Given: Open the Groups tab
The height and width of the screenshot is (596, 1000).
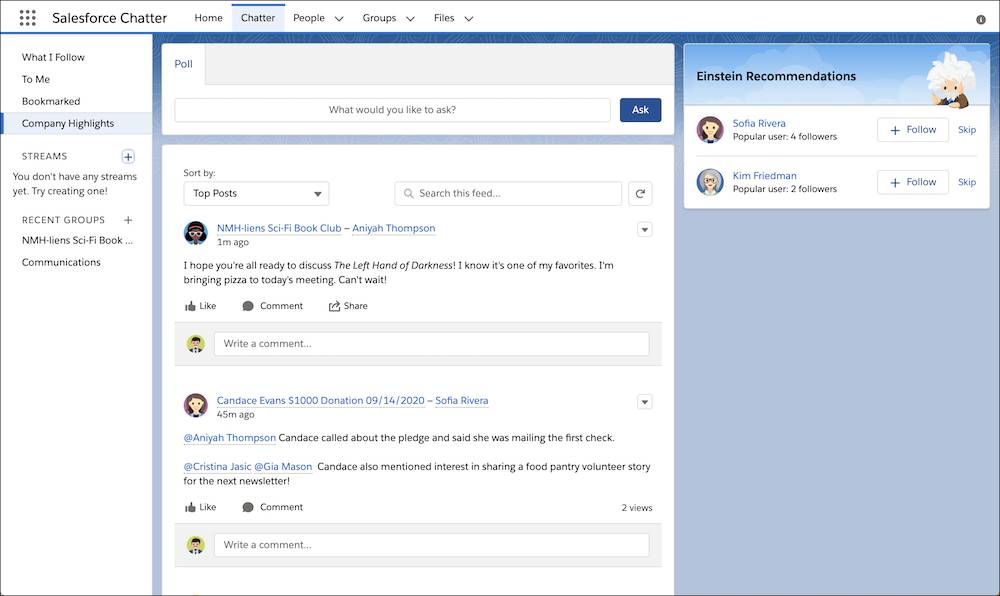Looking at the screenshot, I should point(379,18).
